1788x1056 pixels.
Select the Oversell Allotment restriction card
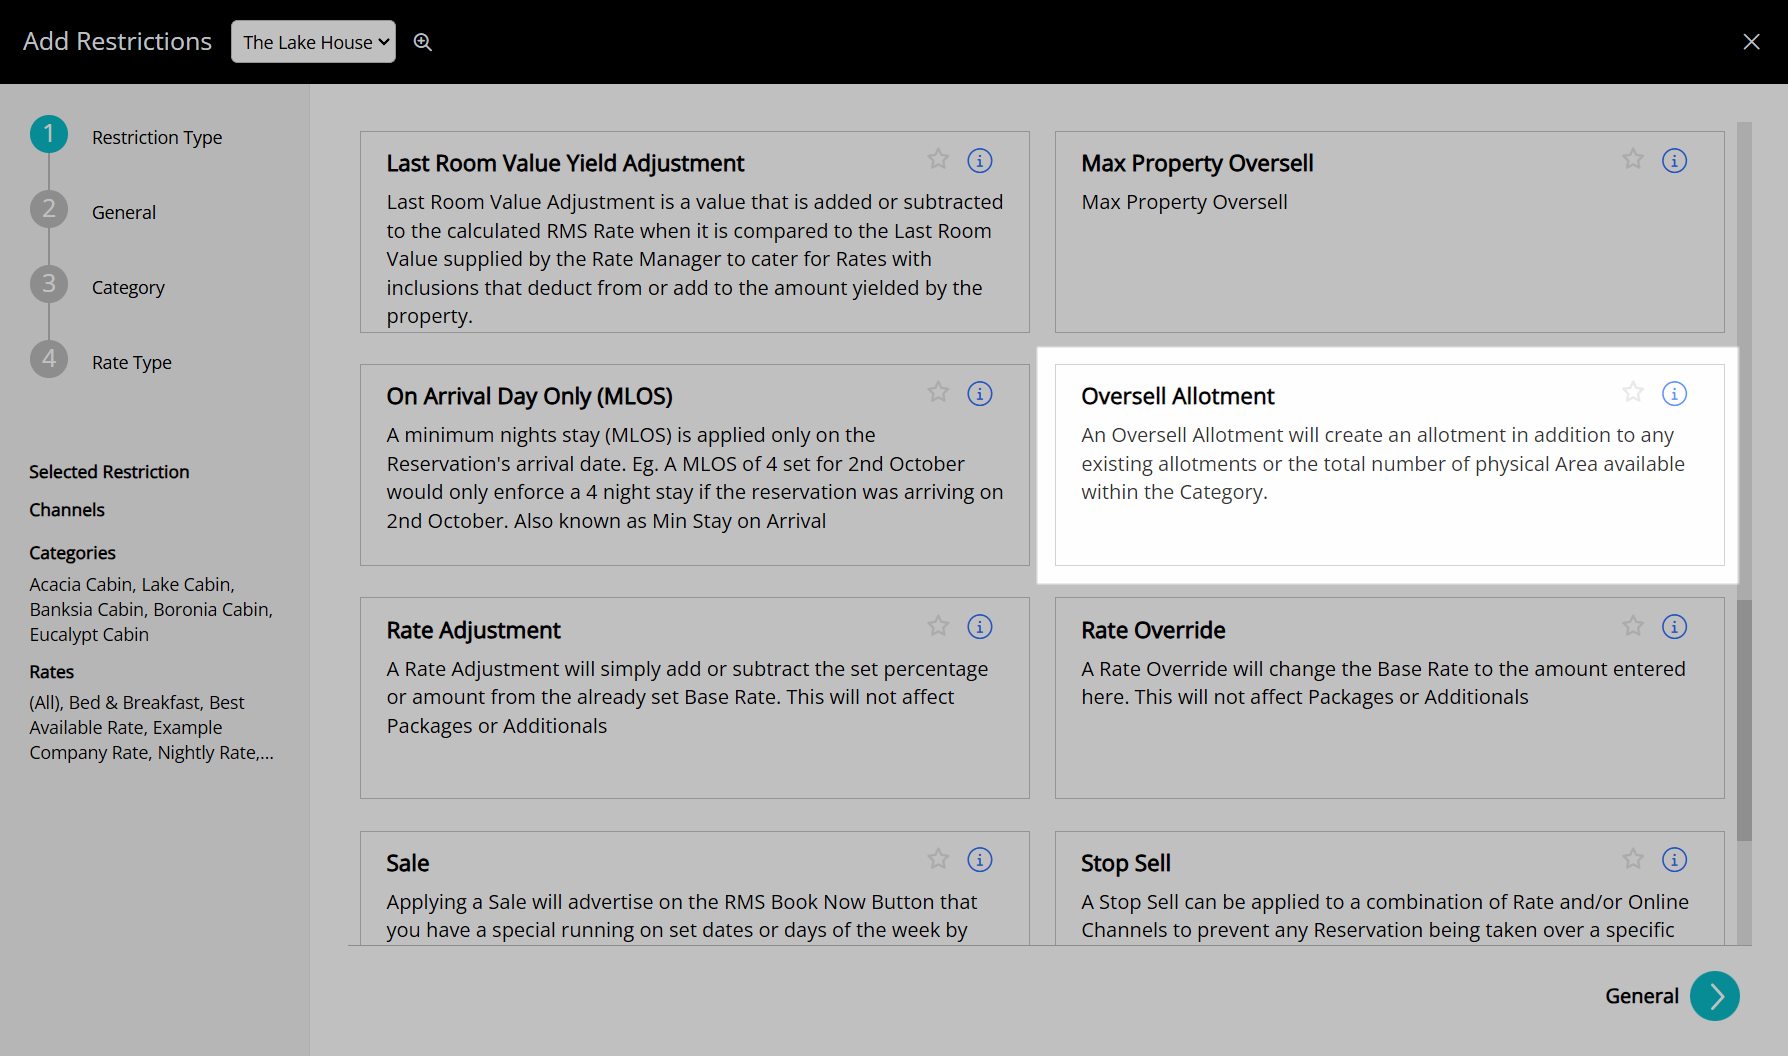point(1390,465)
